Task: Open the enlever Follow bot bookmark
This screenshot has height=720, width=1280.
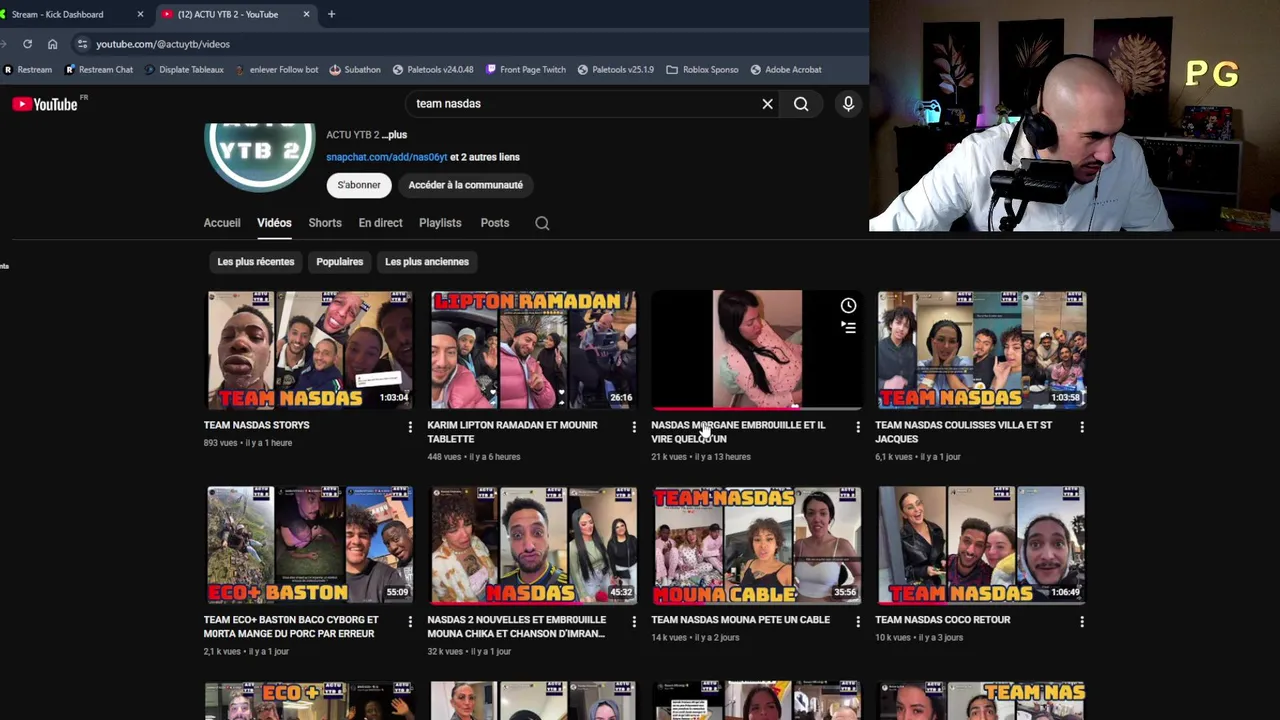Action: click(277, 70)
